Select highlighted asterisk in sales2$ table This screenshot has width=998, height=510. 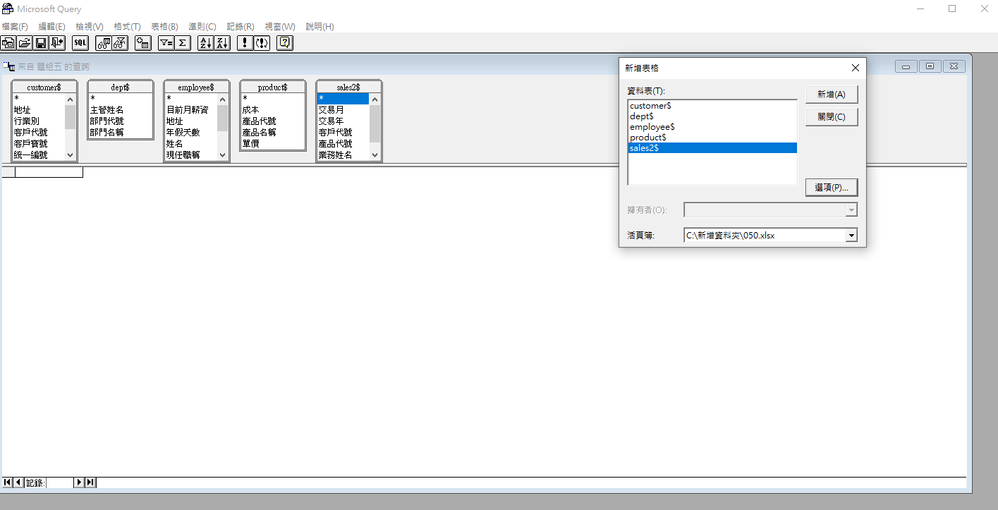pos(342,98)
